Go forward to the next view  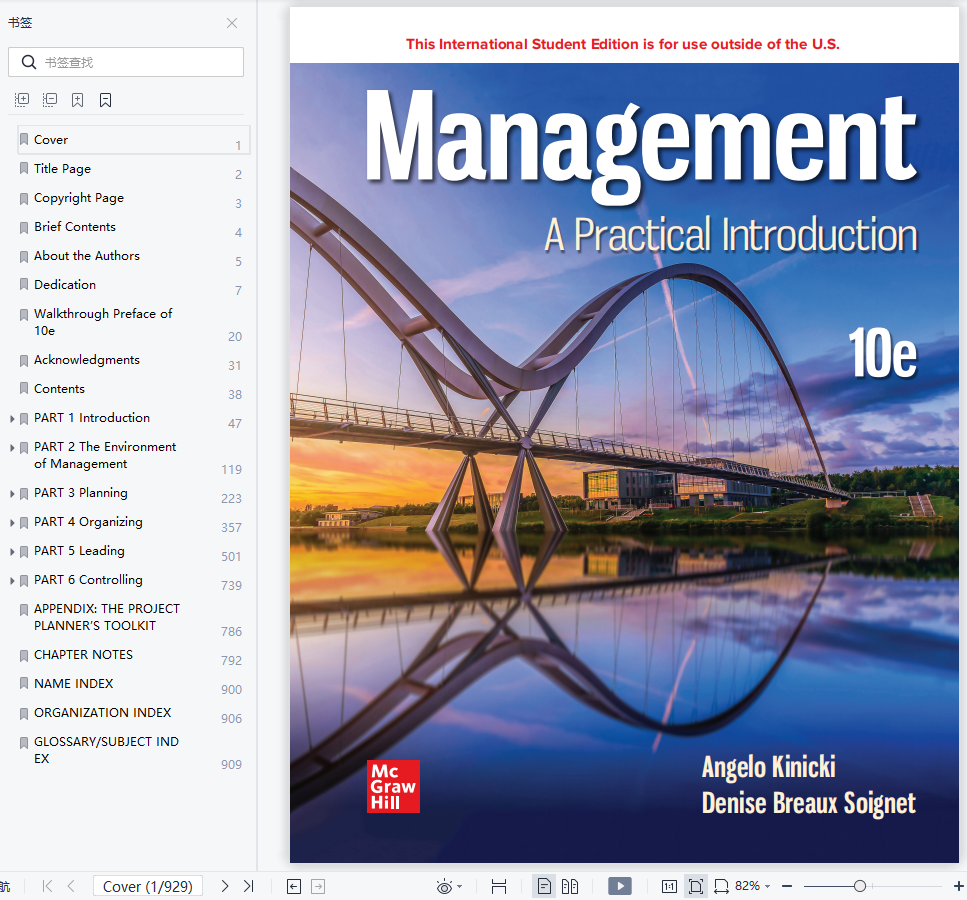pos(318,886)
